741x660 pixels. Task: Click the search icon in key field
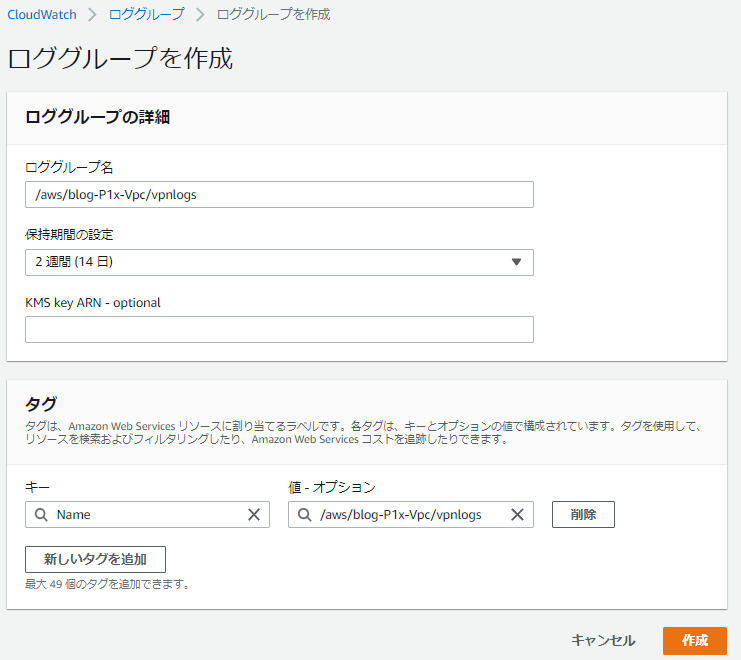[41, 514]
